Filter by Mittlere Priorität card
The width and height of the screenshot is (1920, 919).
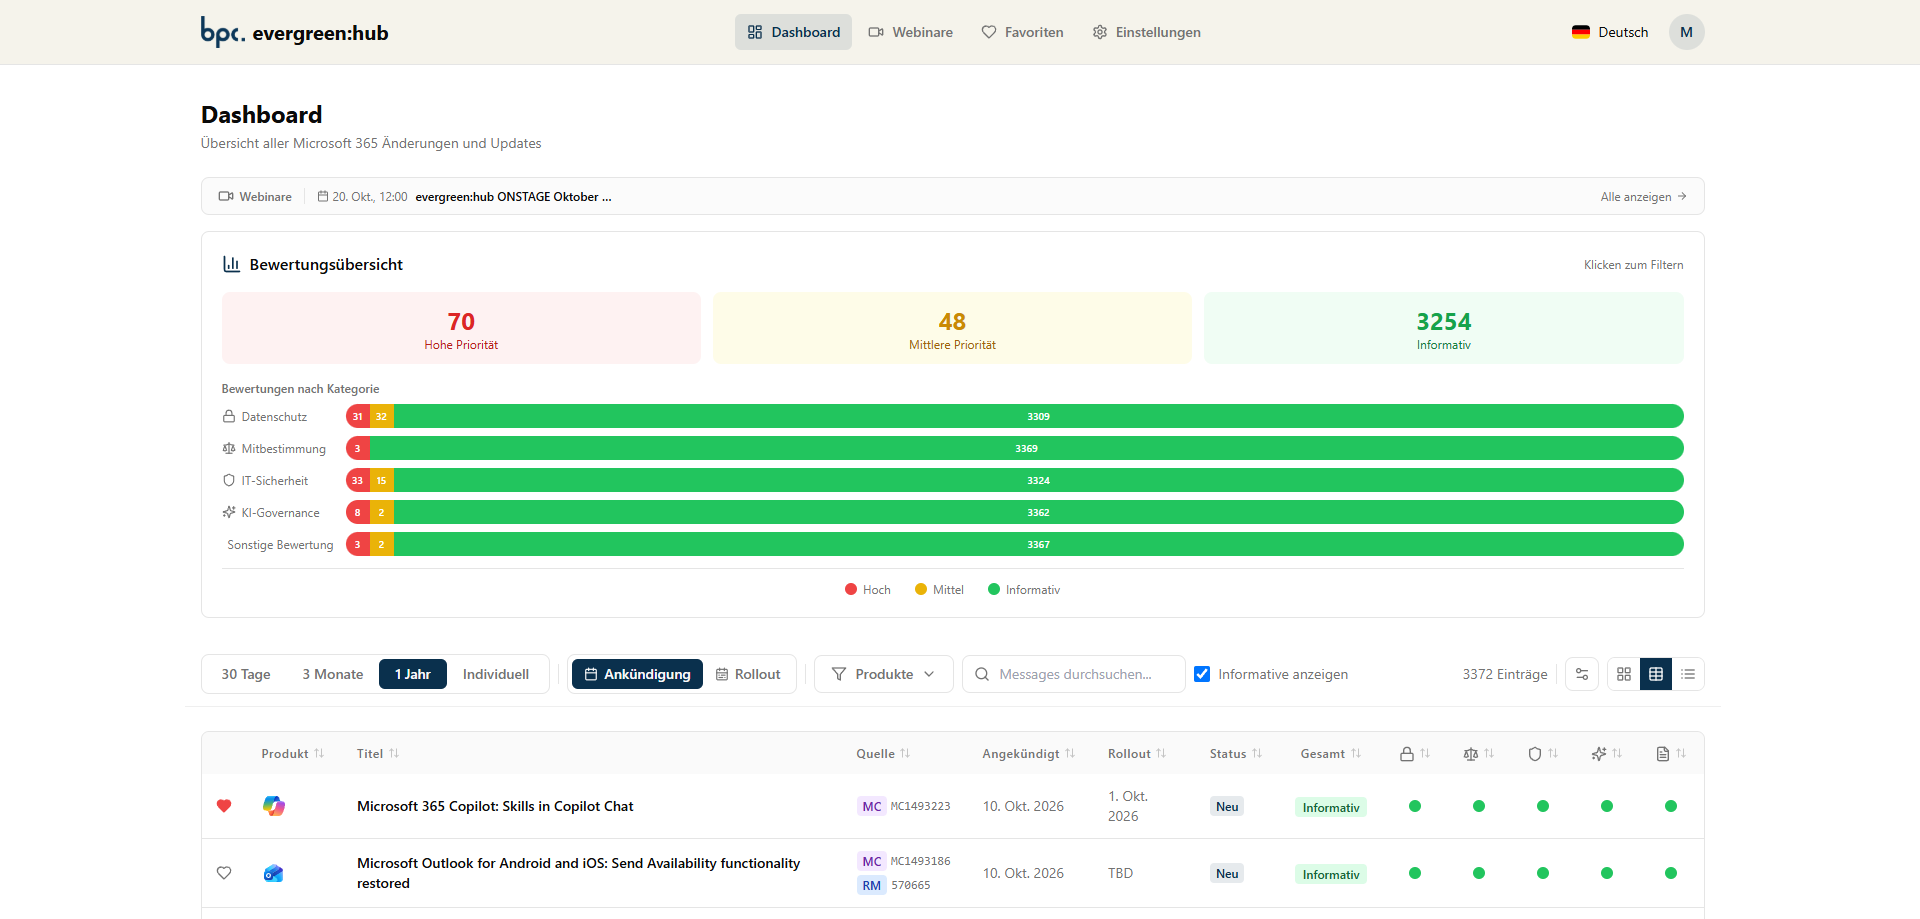952,328
